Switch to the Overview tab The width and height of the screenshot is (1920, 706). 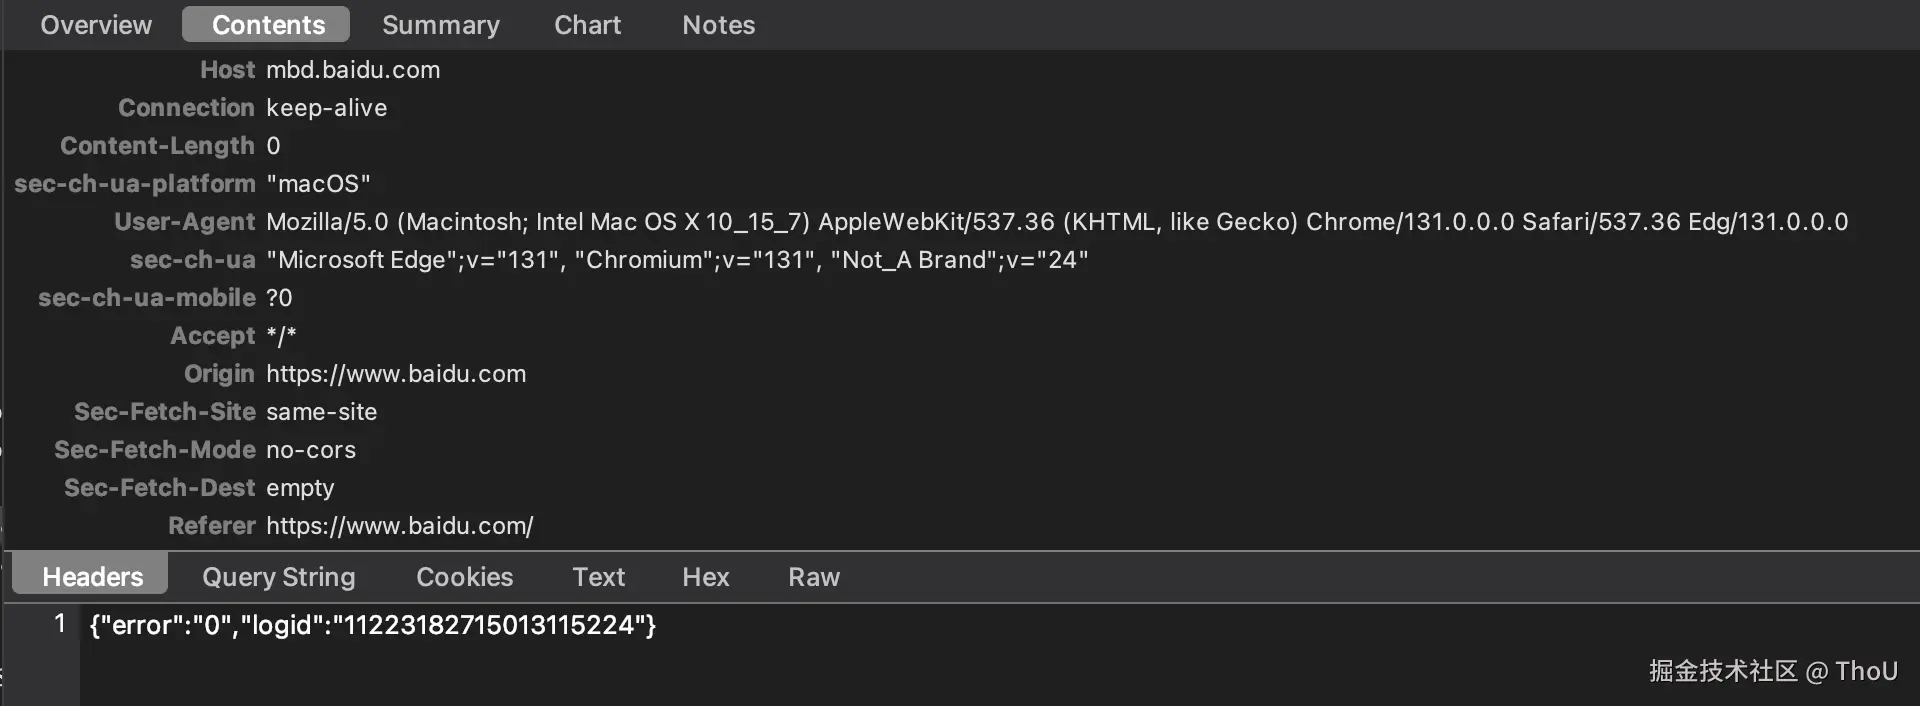96,25
